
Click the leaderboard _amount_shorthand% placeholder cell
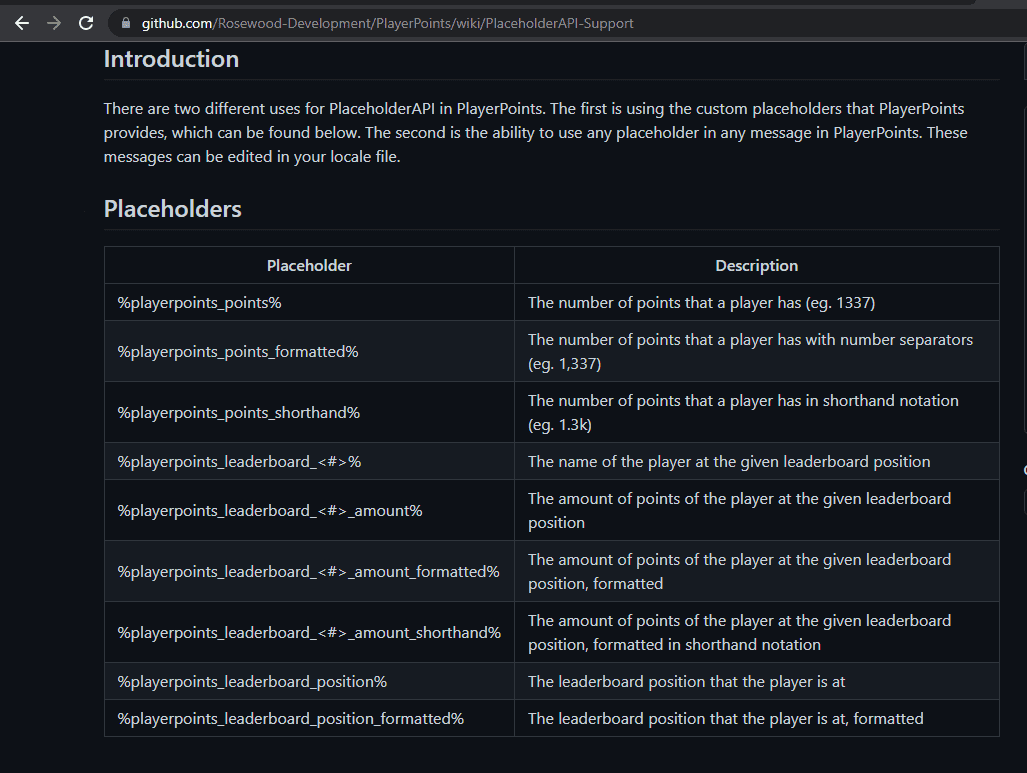coord(309,632)
